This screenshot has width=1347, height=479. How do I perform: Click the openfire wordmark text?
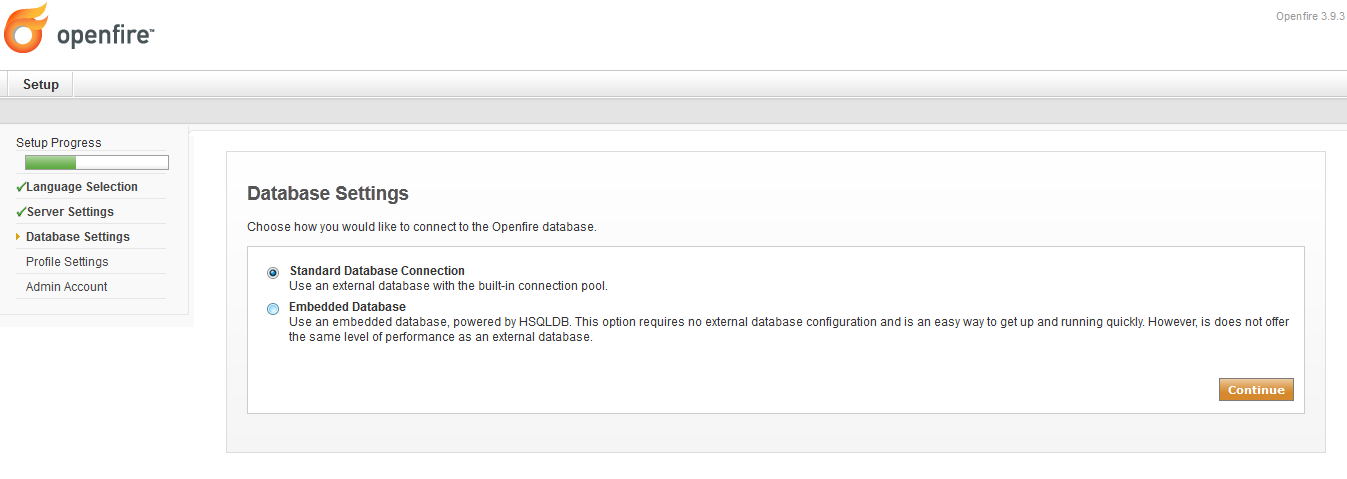[x=105, y=36]
